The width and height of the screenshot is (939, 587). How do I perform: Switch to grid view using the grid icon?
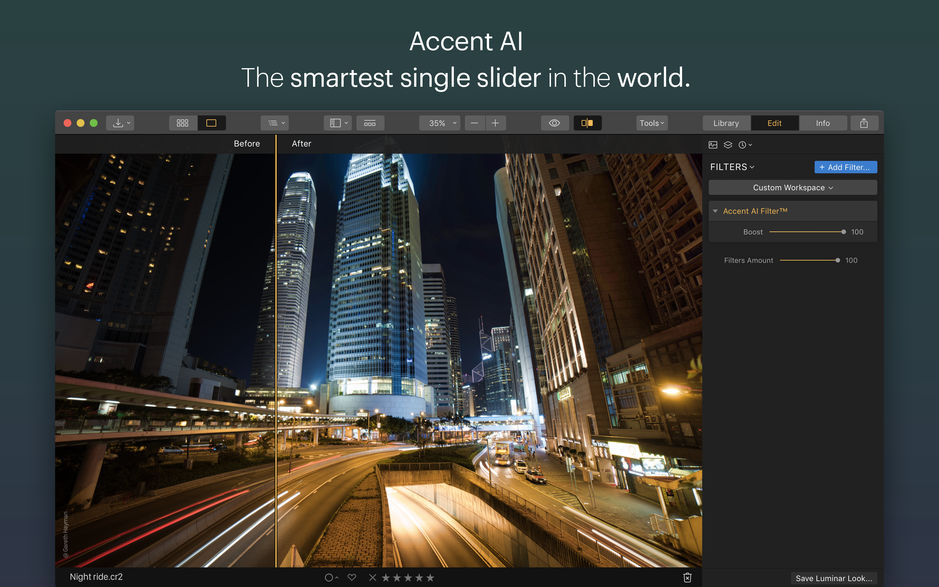[x=181, y=122]
